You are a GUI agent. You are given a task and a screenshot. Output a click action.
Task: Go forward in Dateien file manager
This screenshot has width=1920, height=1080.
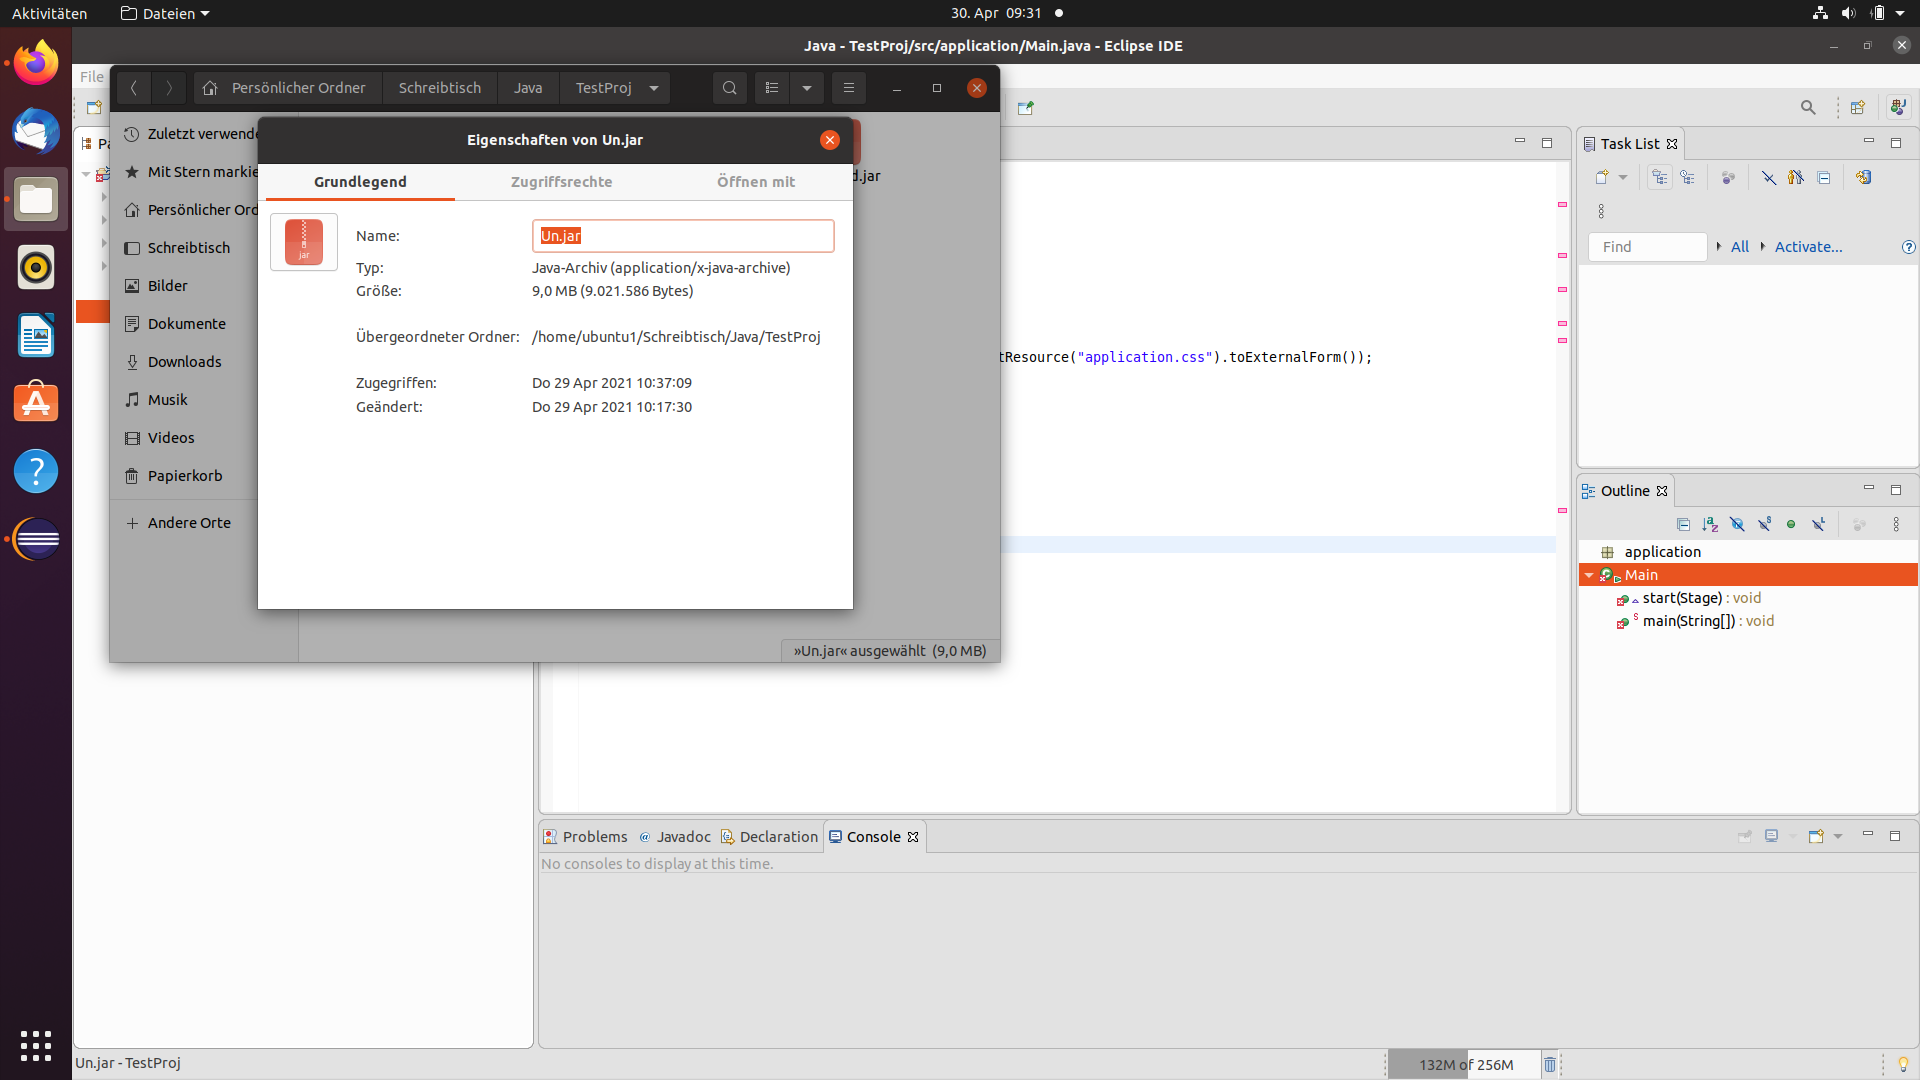pyautogui.click(x=169, y=88)
